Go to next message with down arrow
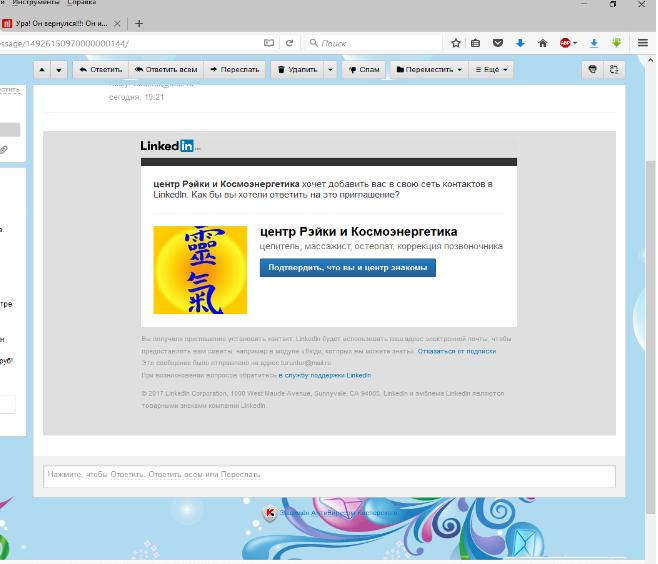This screenshot has height=564, width=658. click(x=59, y=70)
